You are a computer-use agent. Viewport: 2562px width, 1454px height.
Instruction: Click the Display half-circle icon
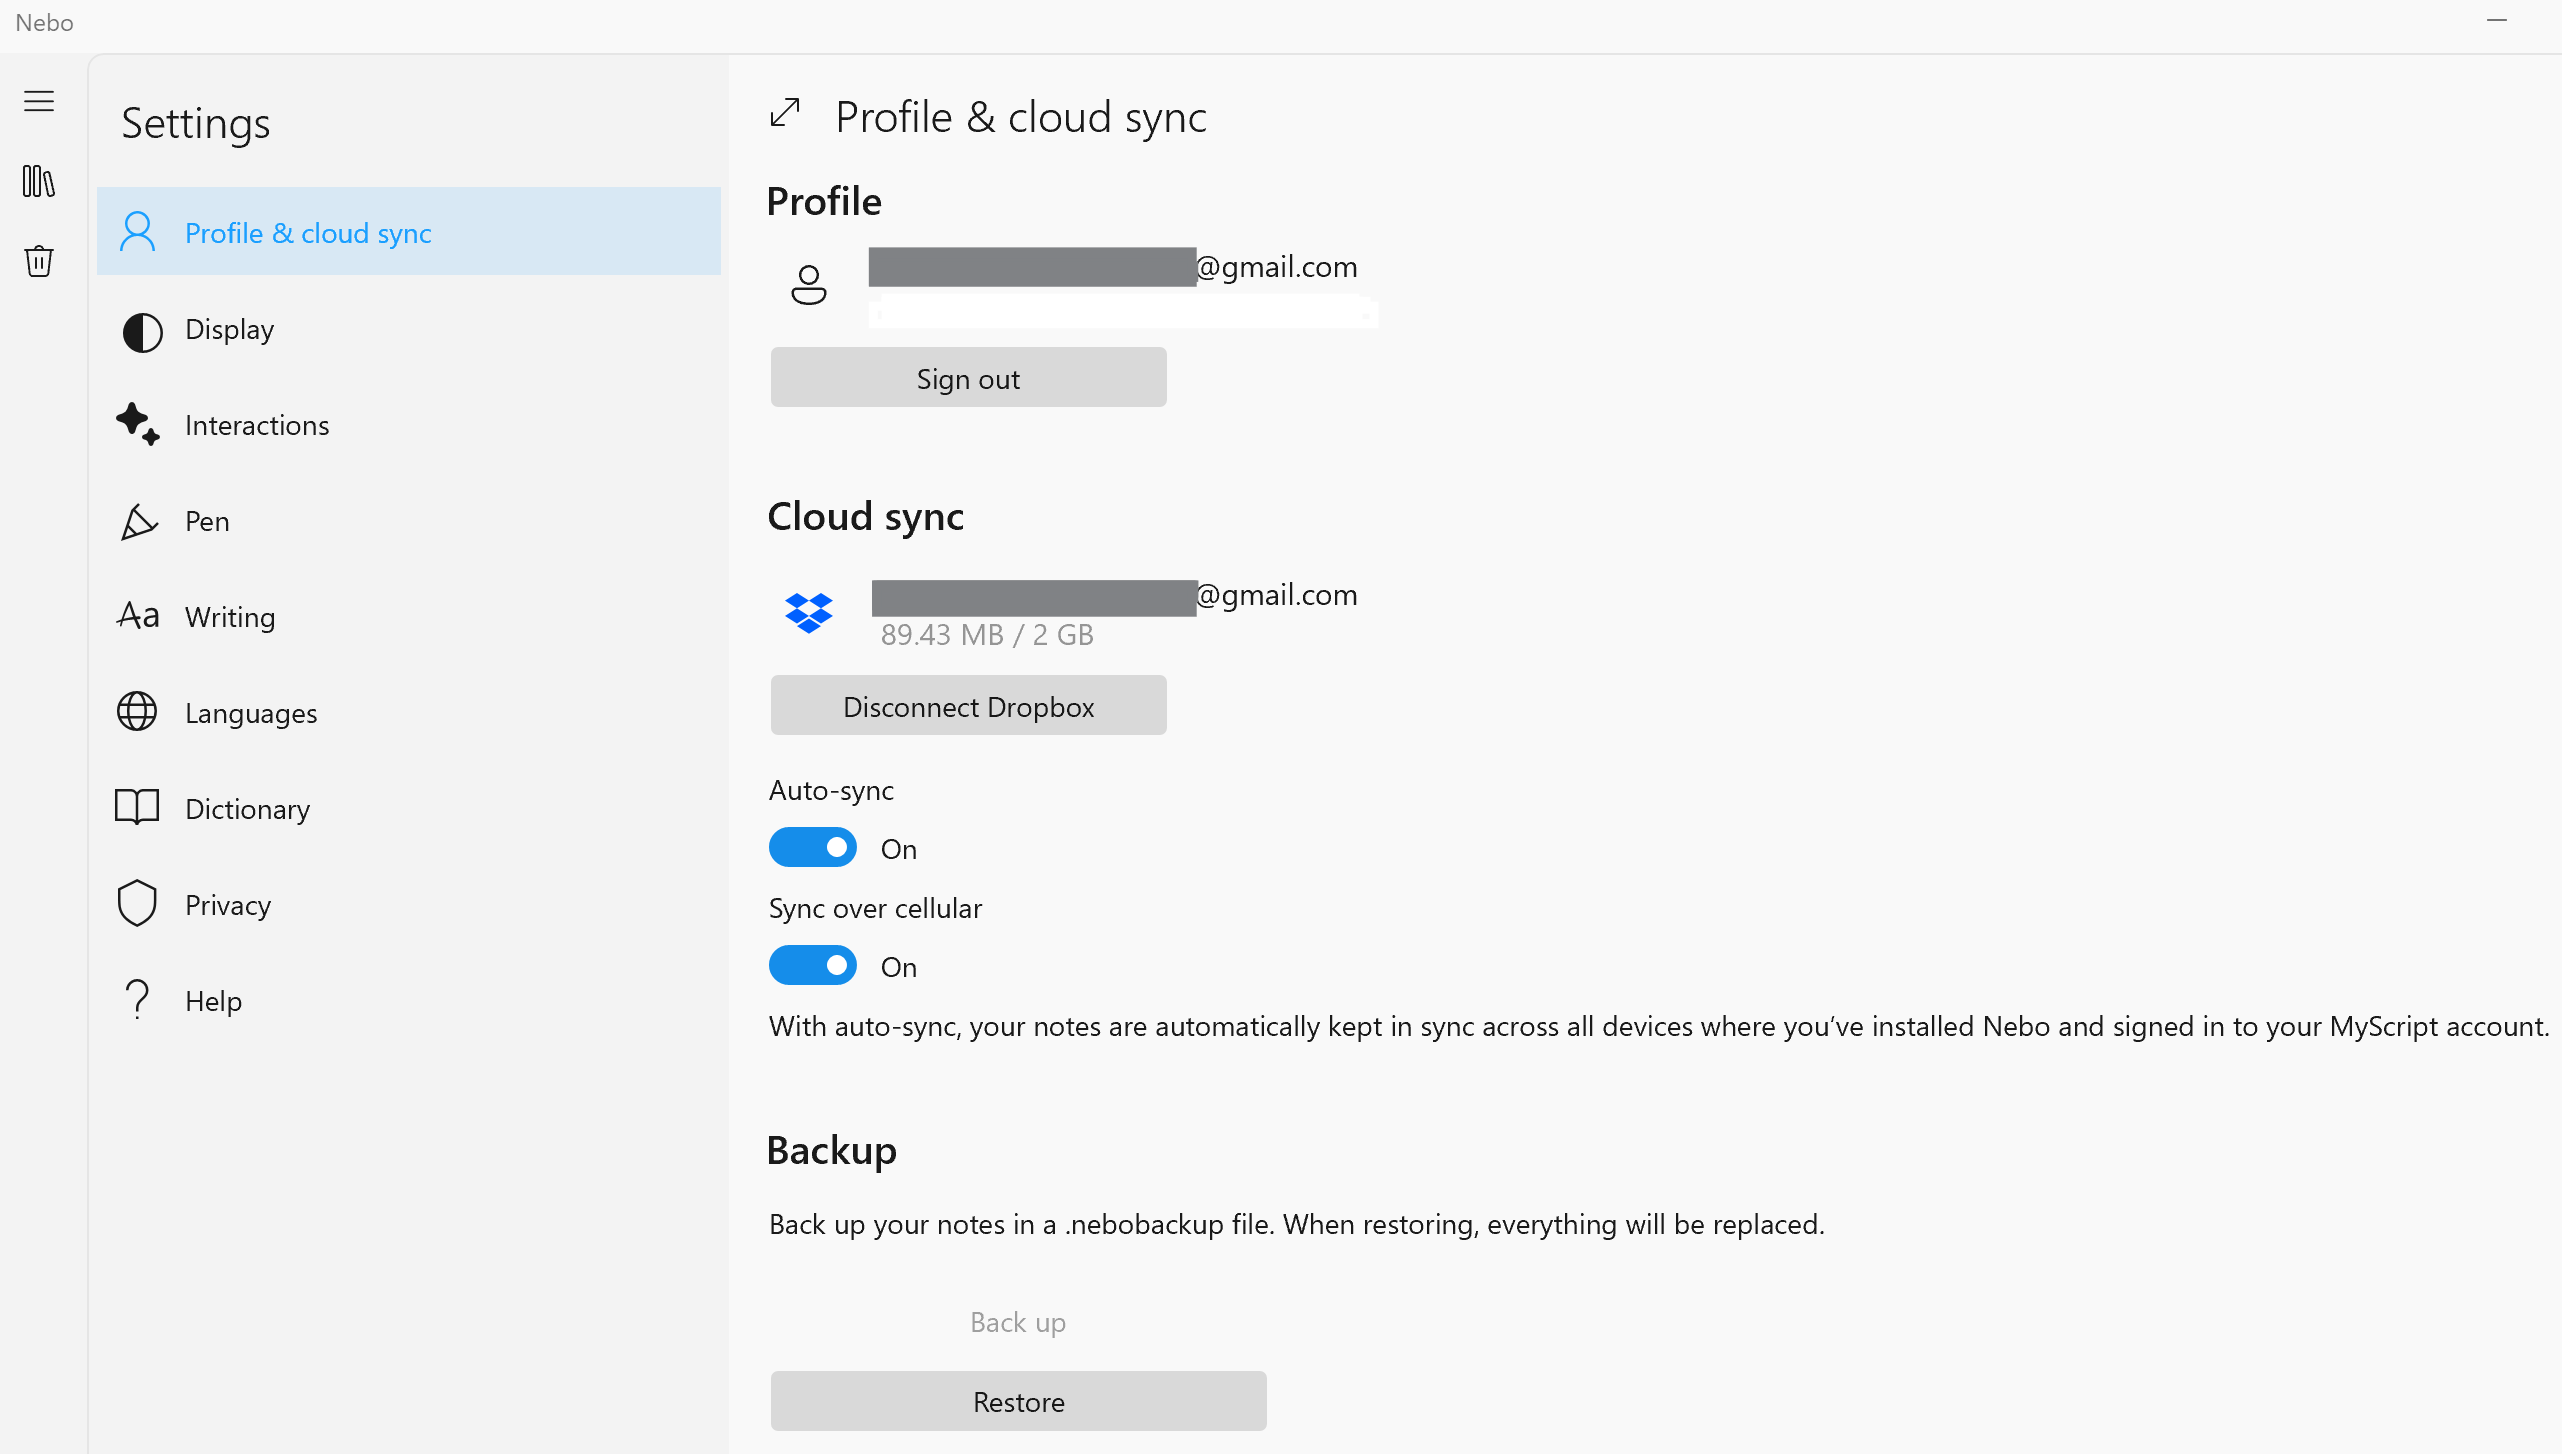pyautogui.click(x=141, y=331)
